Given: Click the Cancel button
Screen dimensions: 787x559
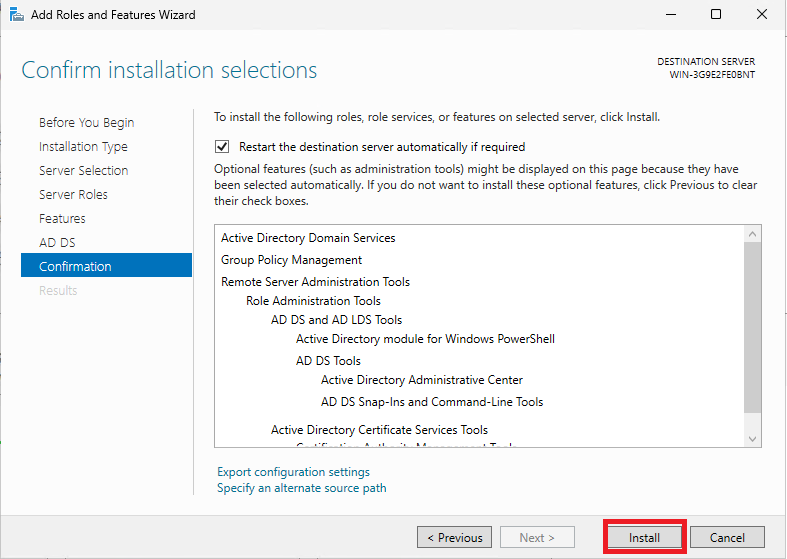Looking at the screenshot, I should pyautogui.click(x=727, y=537).
